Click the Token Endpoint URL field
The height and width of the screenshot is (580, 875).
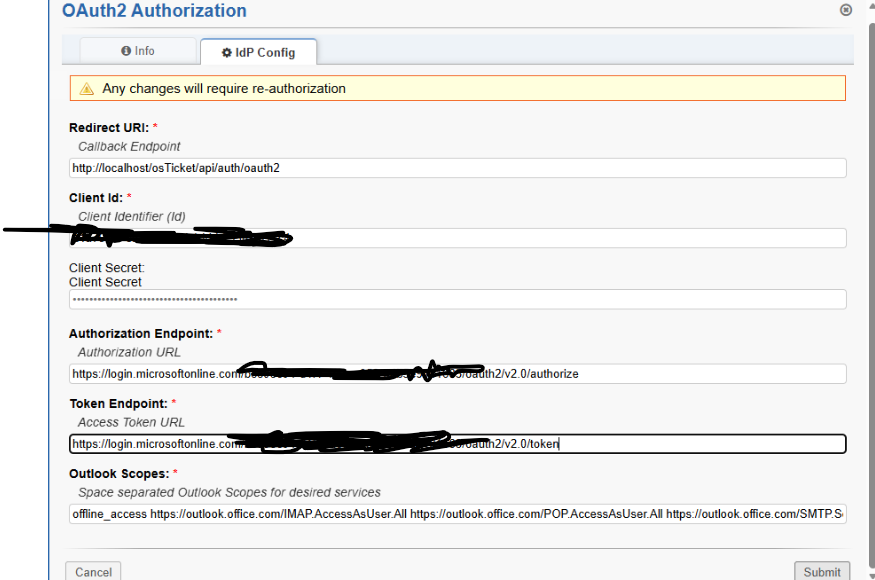700,444
